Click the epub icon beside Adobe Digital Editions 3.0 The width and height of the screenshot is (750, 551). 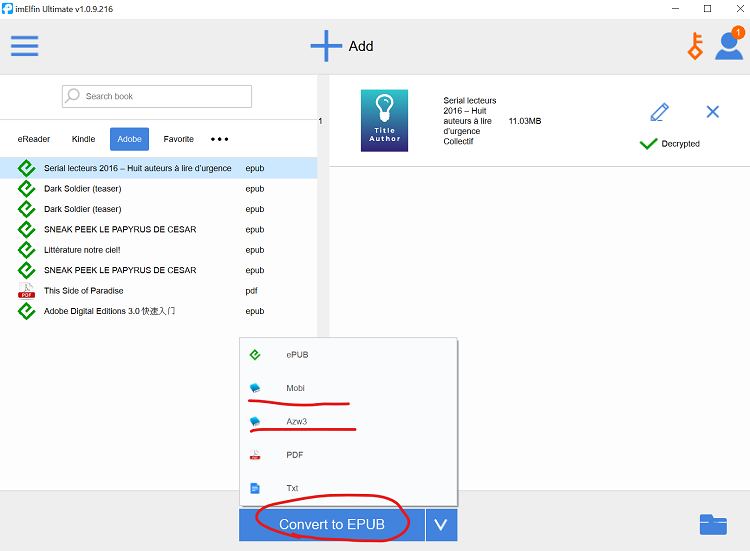(26, 311)
